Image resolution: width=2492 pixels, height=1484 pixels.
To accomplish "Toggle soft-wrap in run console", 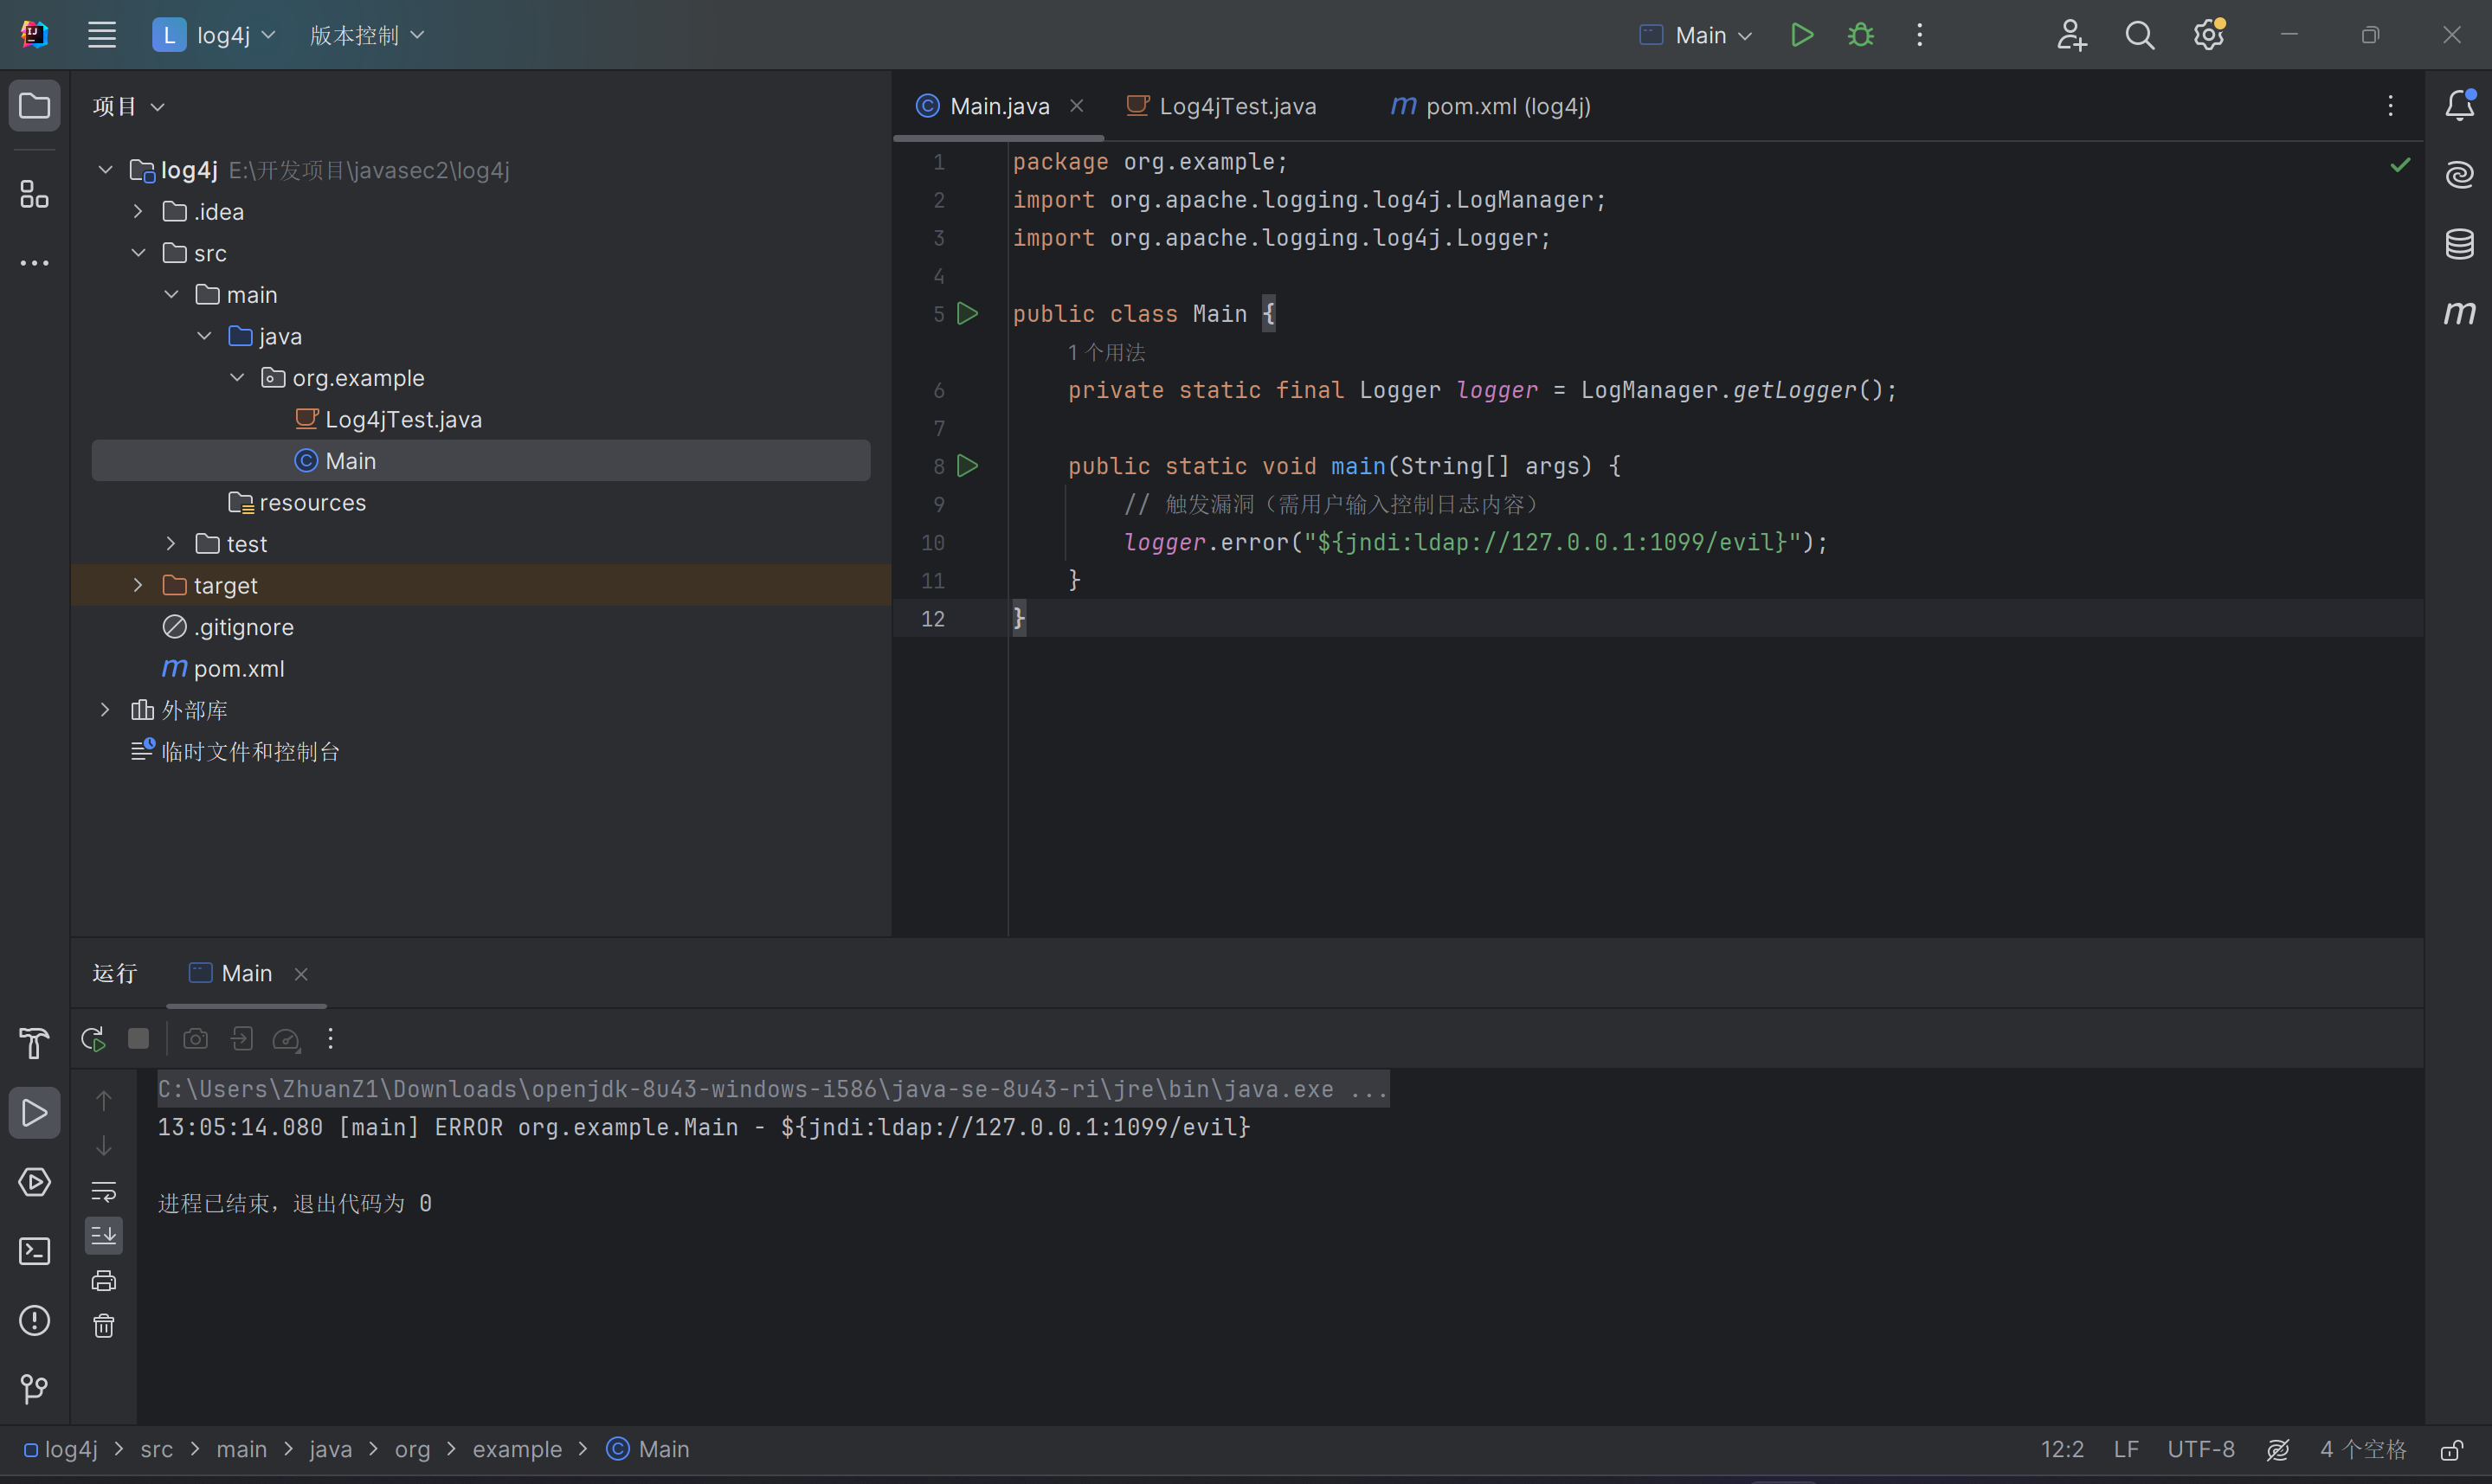I will (x=104, y=1191).
